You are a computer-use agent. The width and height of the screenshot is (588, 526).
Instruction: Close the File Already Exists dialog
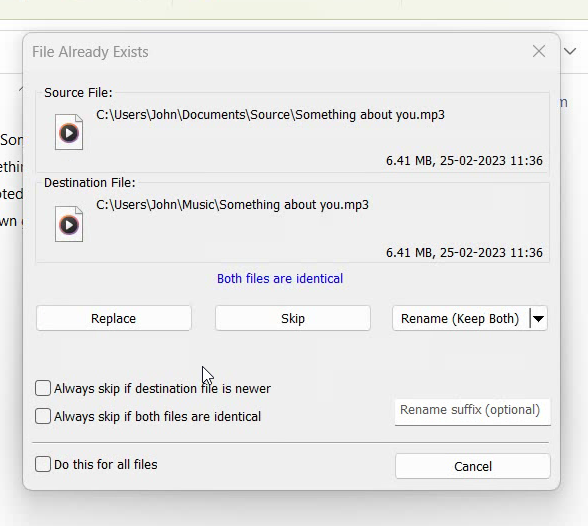point(539,51)
